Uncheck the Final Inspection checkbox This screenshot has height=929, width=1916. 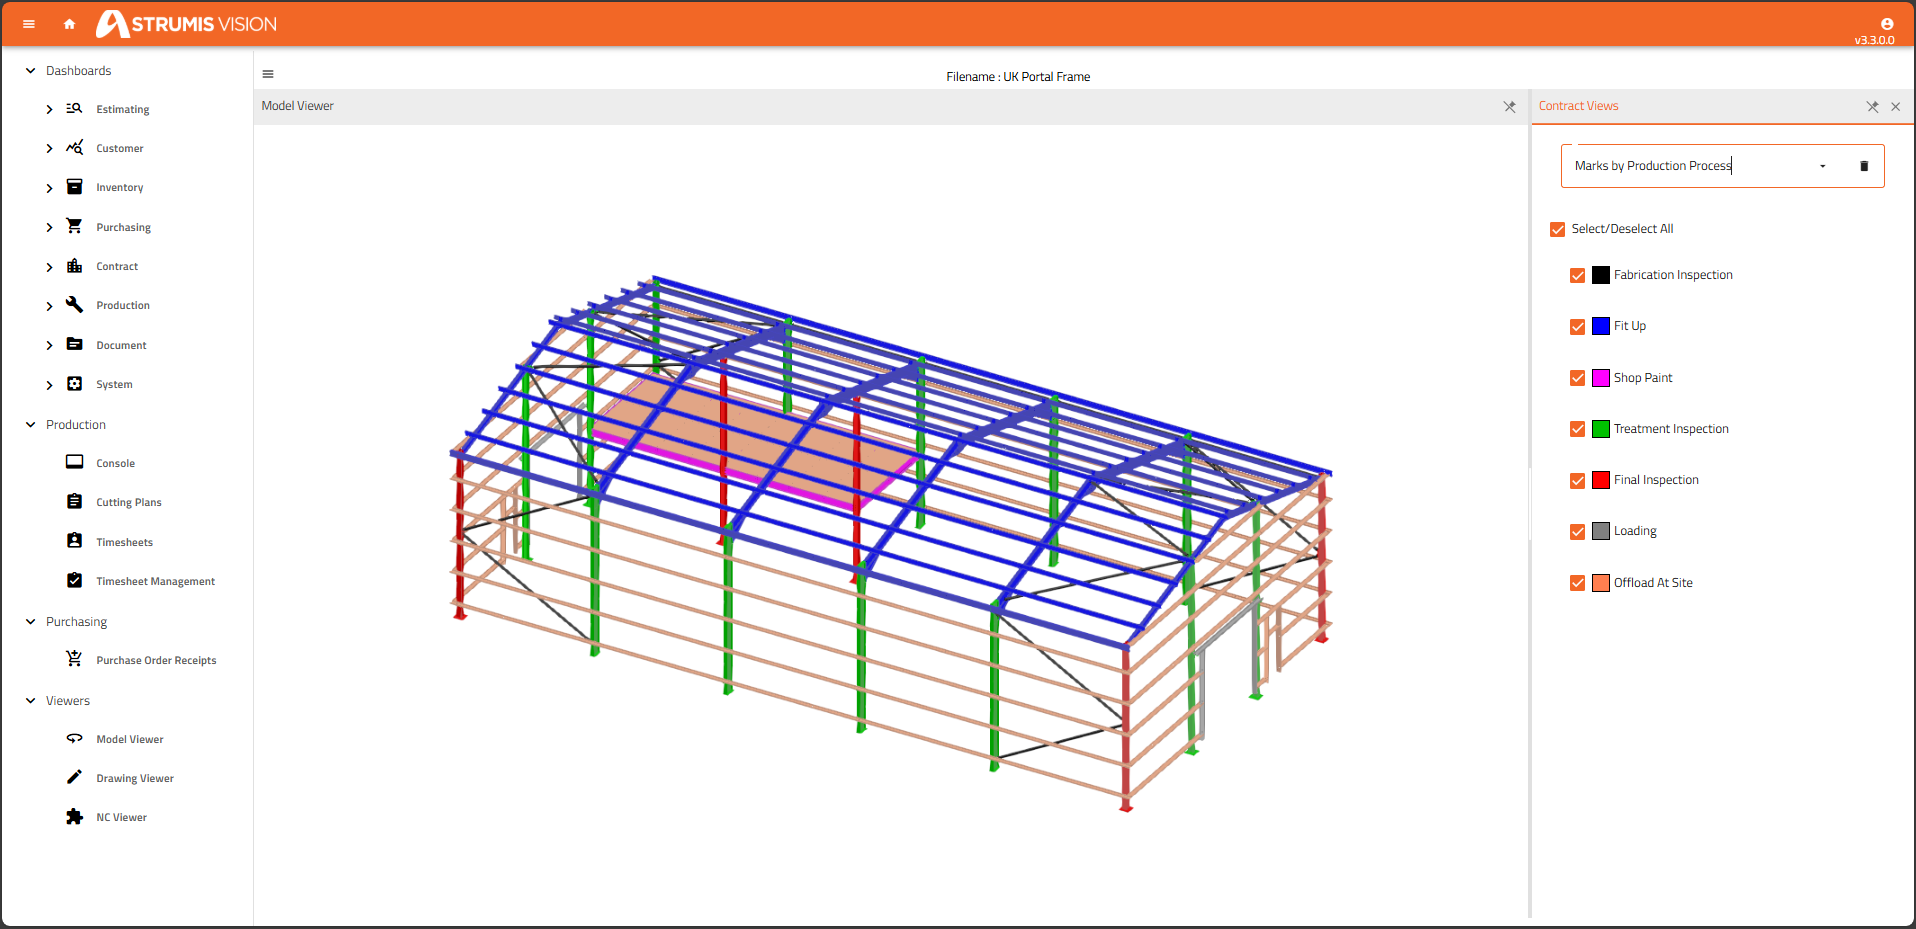[1577, 480]
